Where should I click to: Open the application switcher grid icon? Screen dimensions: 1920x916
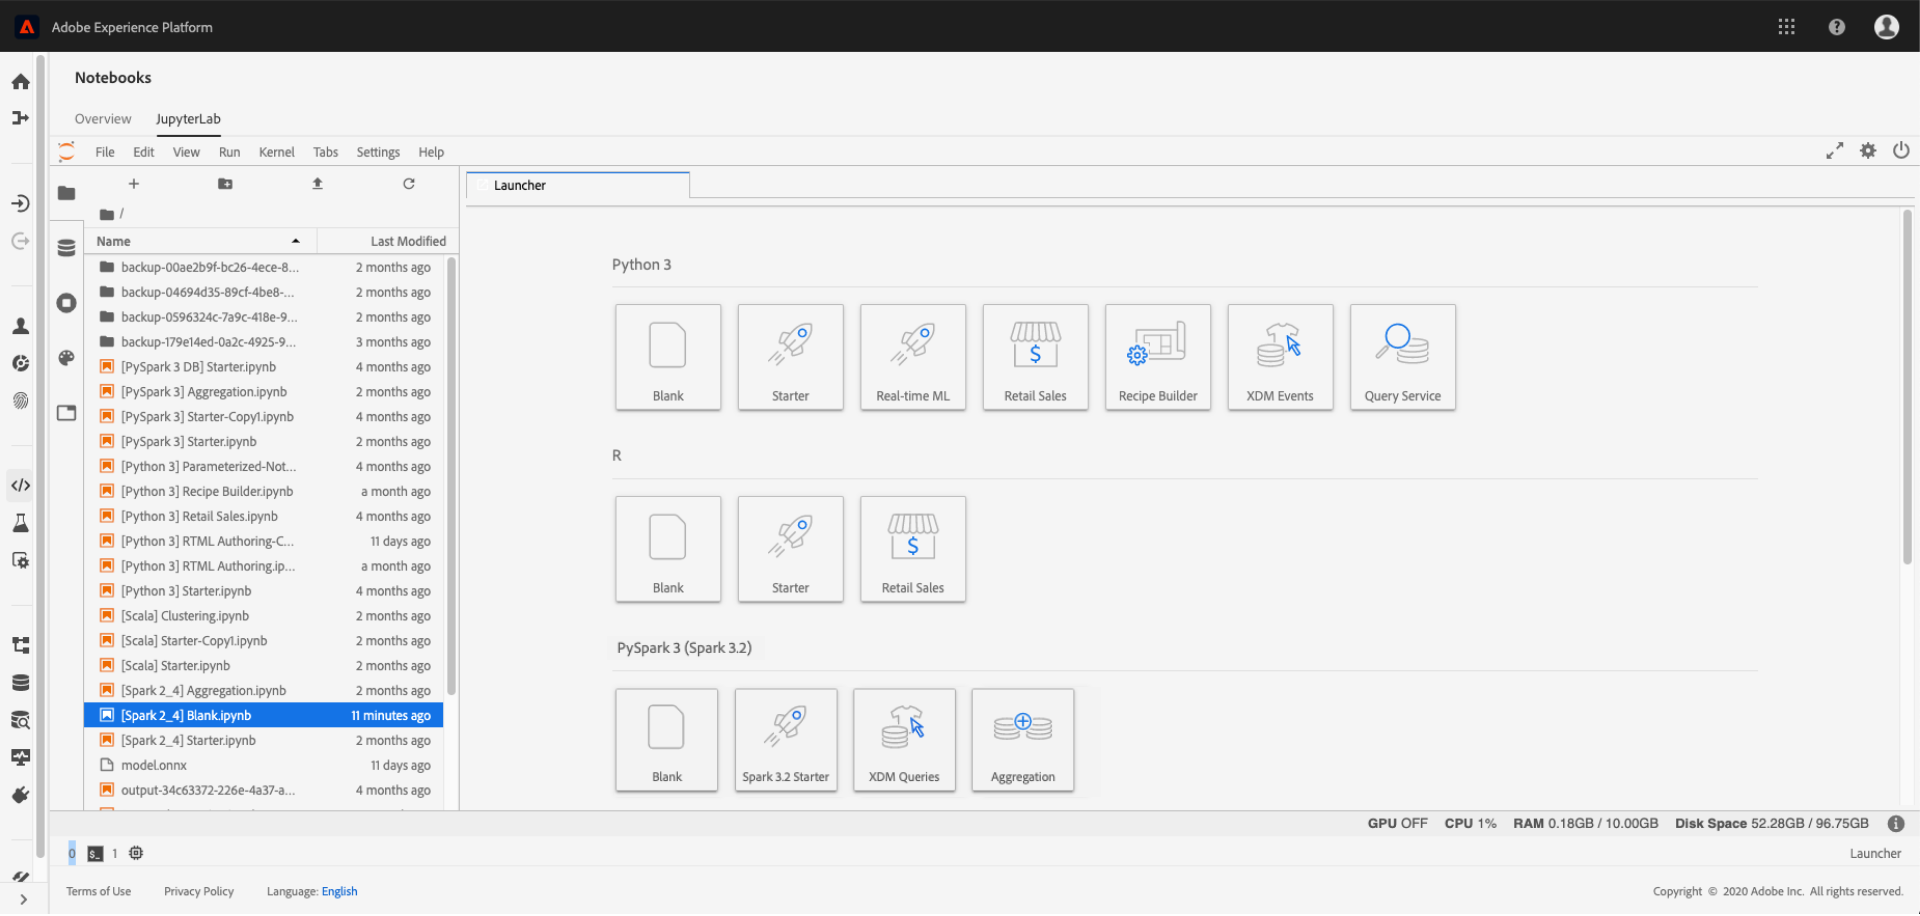pyautogui.click(x=1787, y=27)
